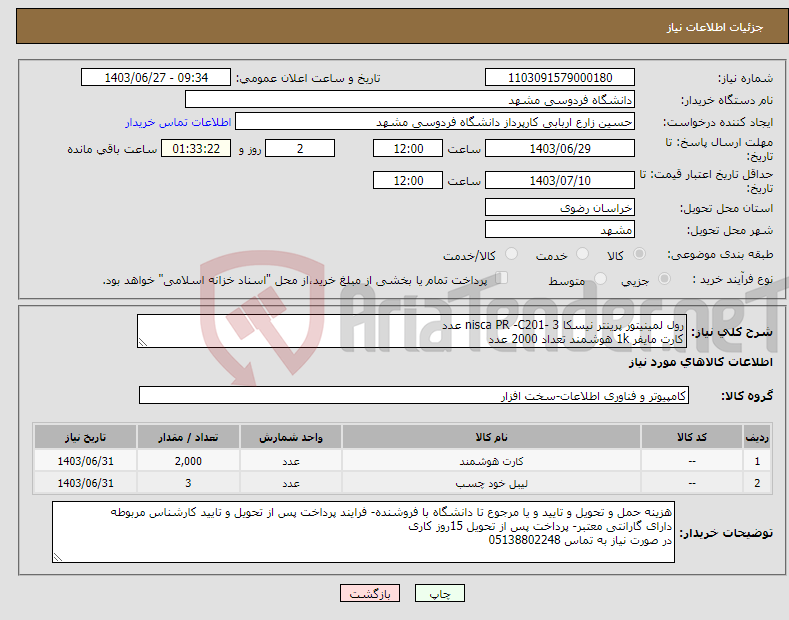Click the چاپ print button

click(x=440, y=593)
